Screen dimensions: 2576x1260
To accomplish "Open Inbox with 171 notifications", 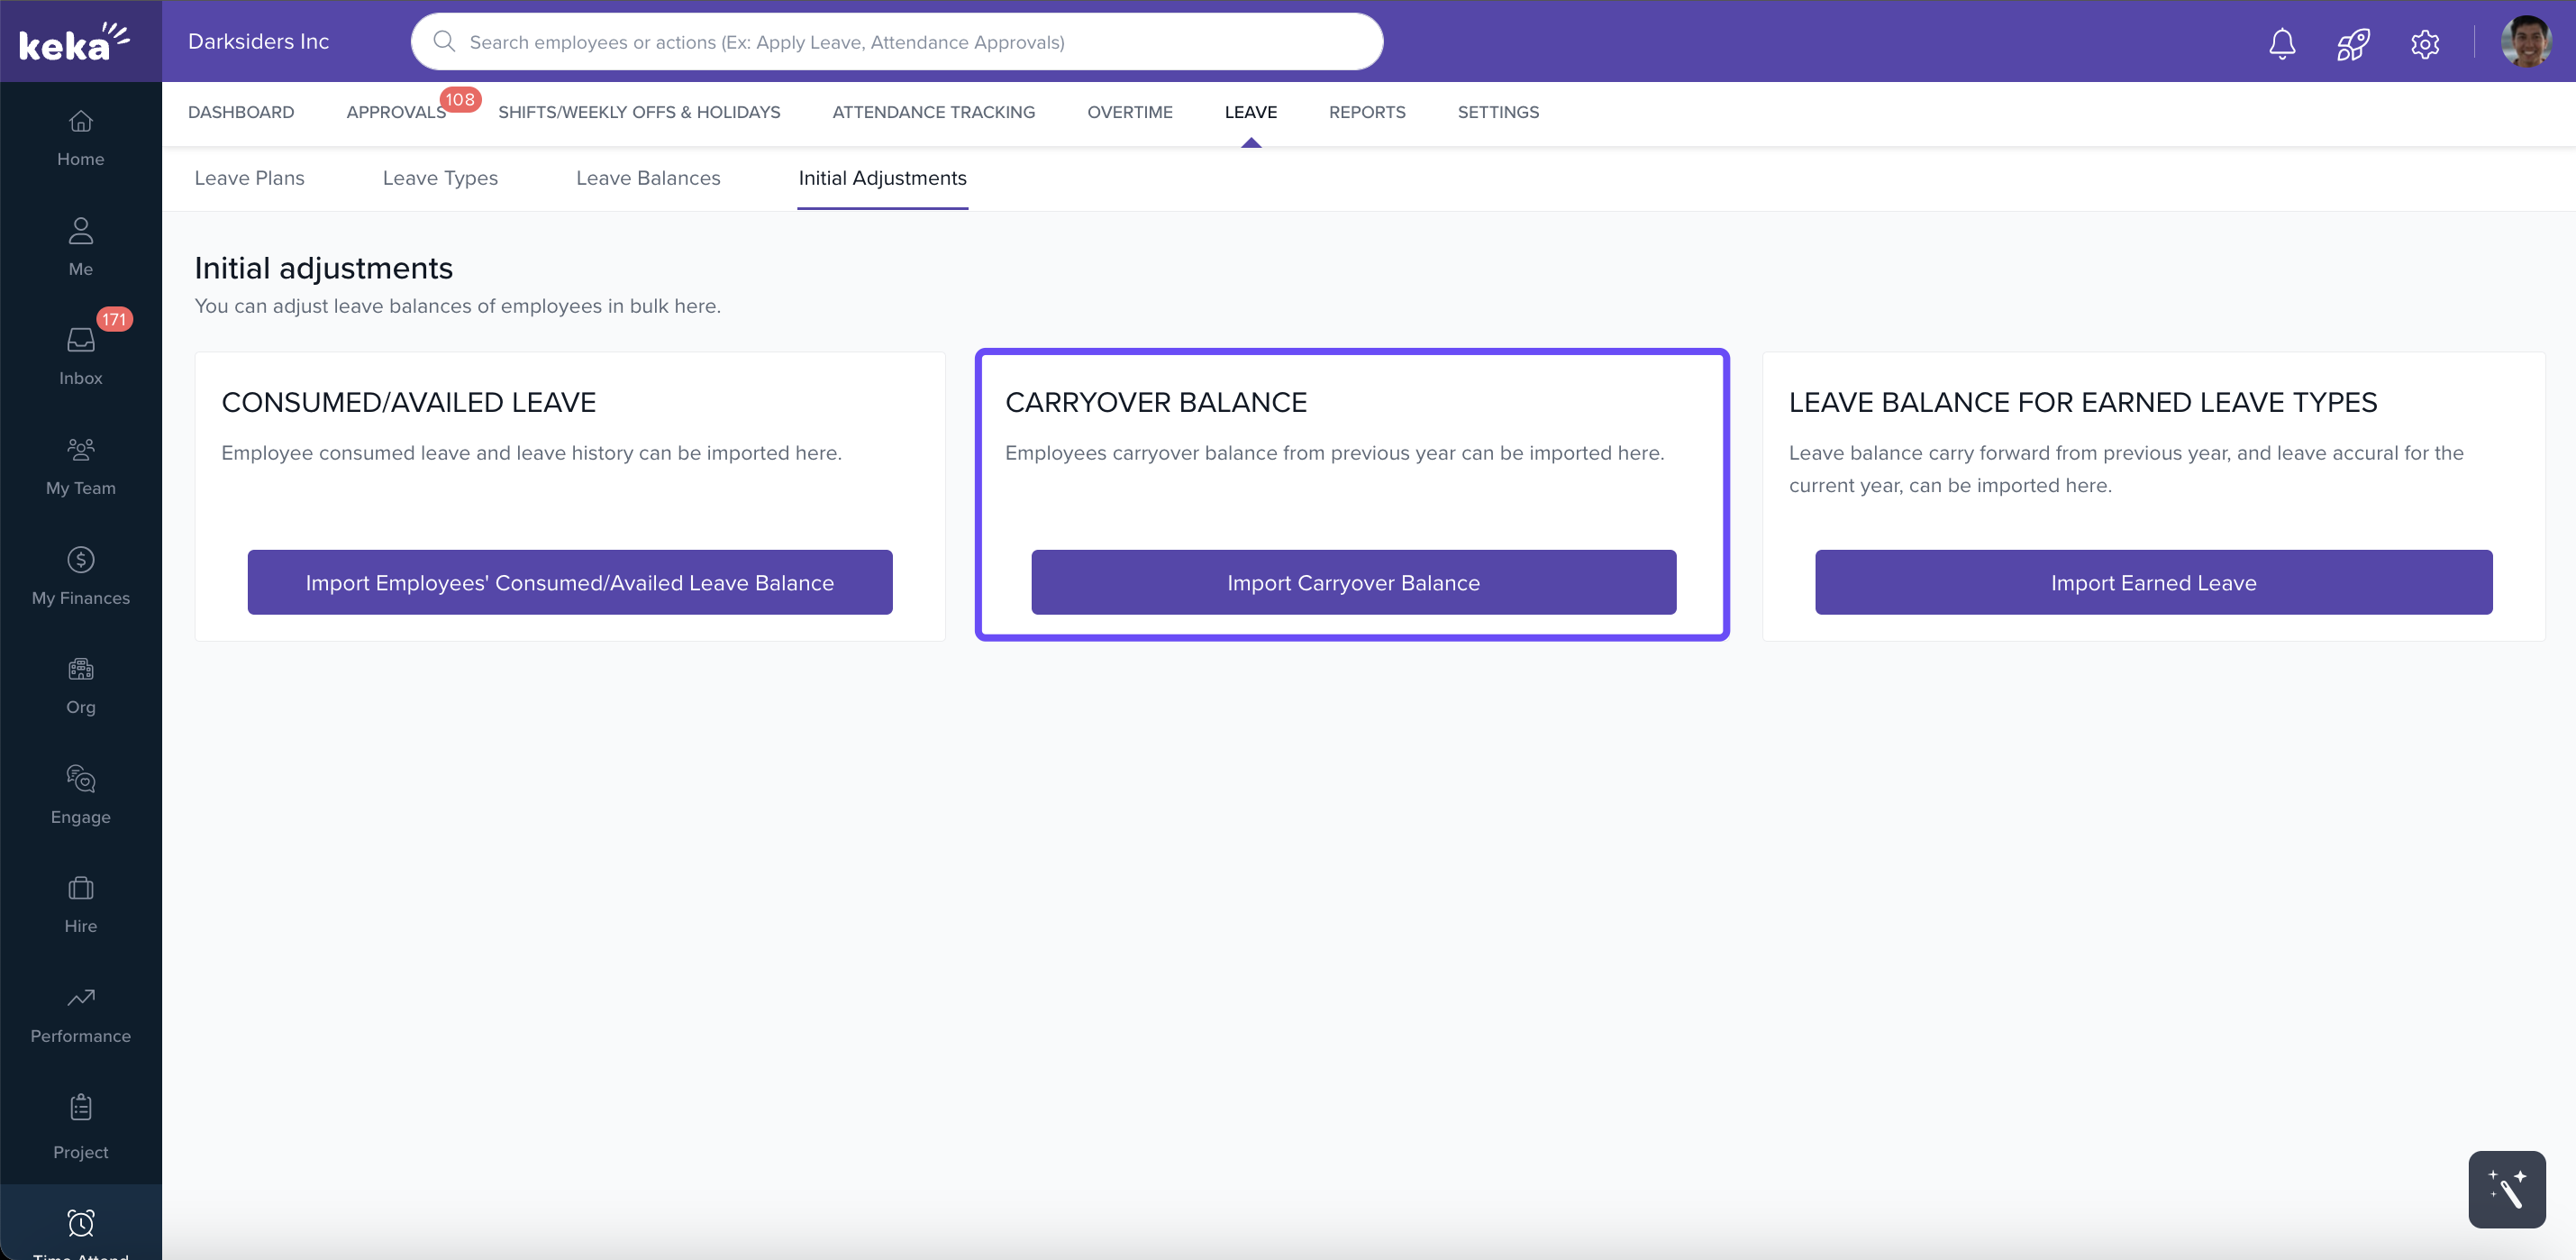I will 80,341.
